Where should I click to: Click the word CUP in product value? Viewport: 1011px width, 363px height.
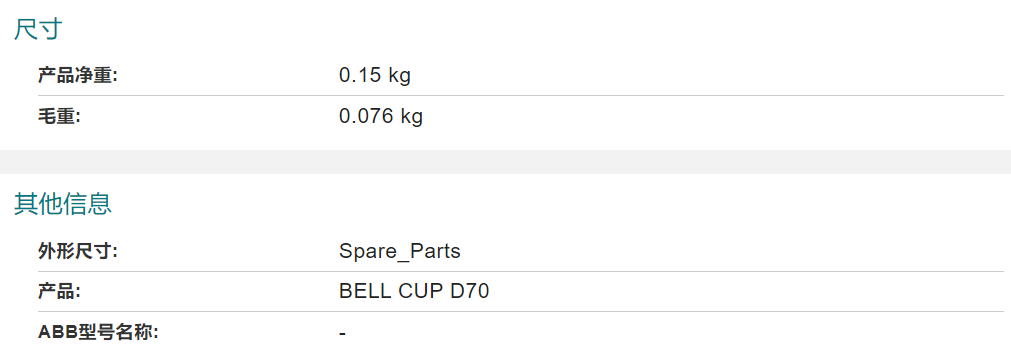point(420,291)
